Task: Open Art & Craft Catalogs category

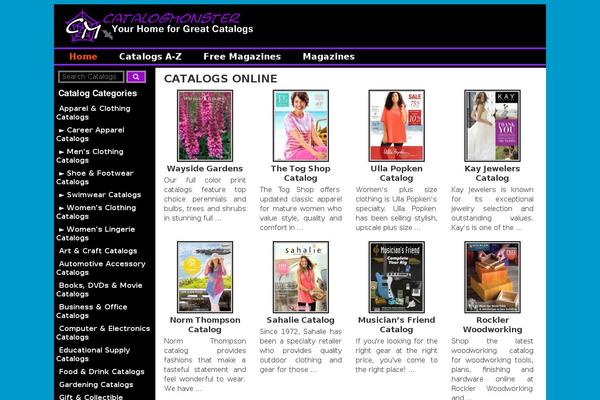Action: tap(98, 251)
